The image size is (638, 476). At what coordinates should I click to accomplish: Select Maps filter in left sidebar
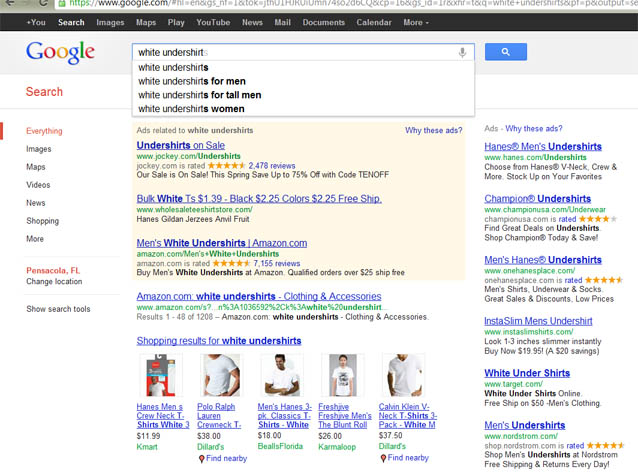(x=36, y=167)
